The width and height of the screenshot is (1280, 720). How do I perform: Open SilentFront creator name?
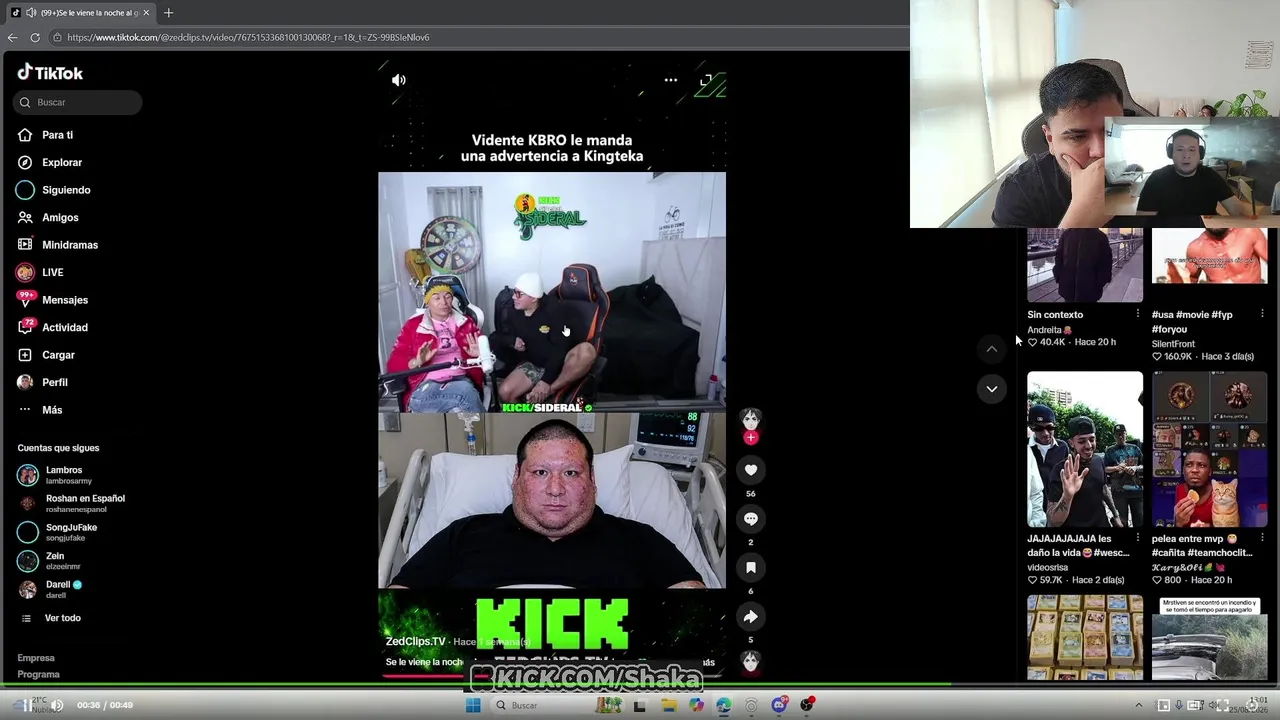click(1173, 344)
